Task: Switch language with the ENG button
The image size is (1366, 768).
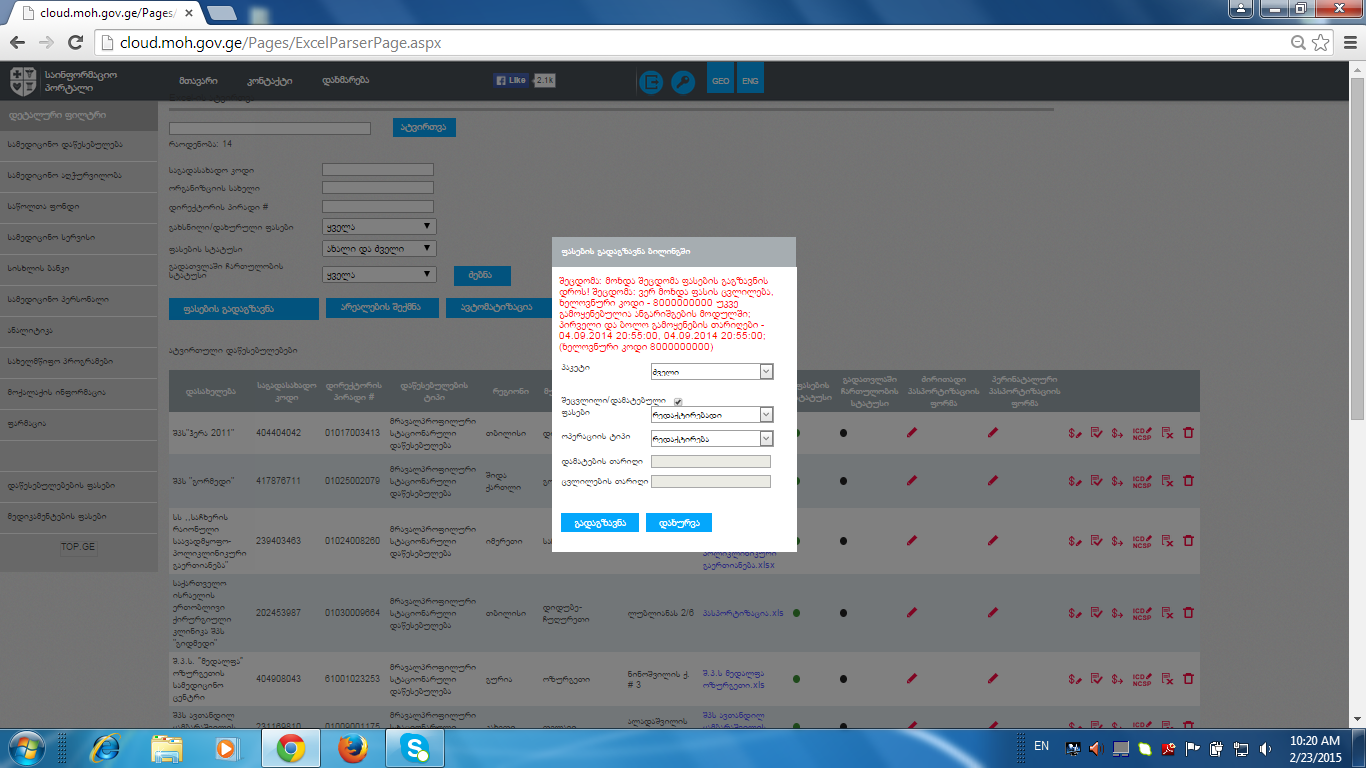Action: coord(750,81)
